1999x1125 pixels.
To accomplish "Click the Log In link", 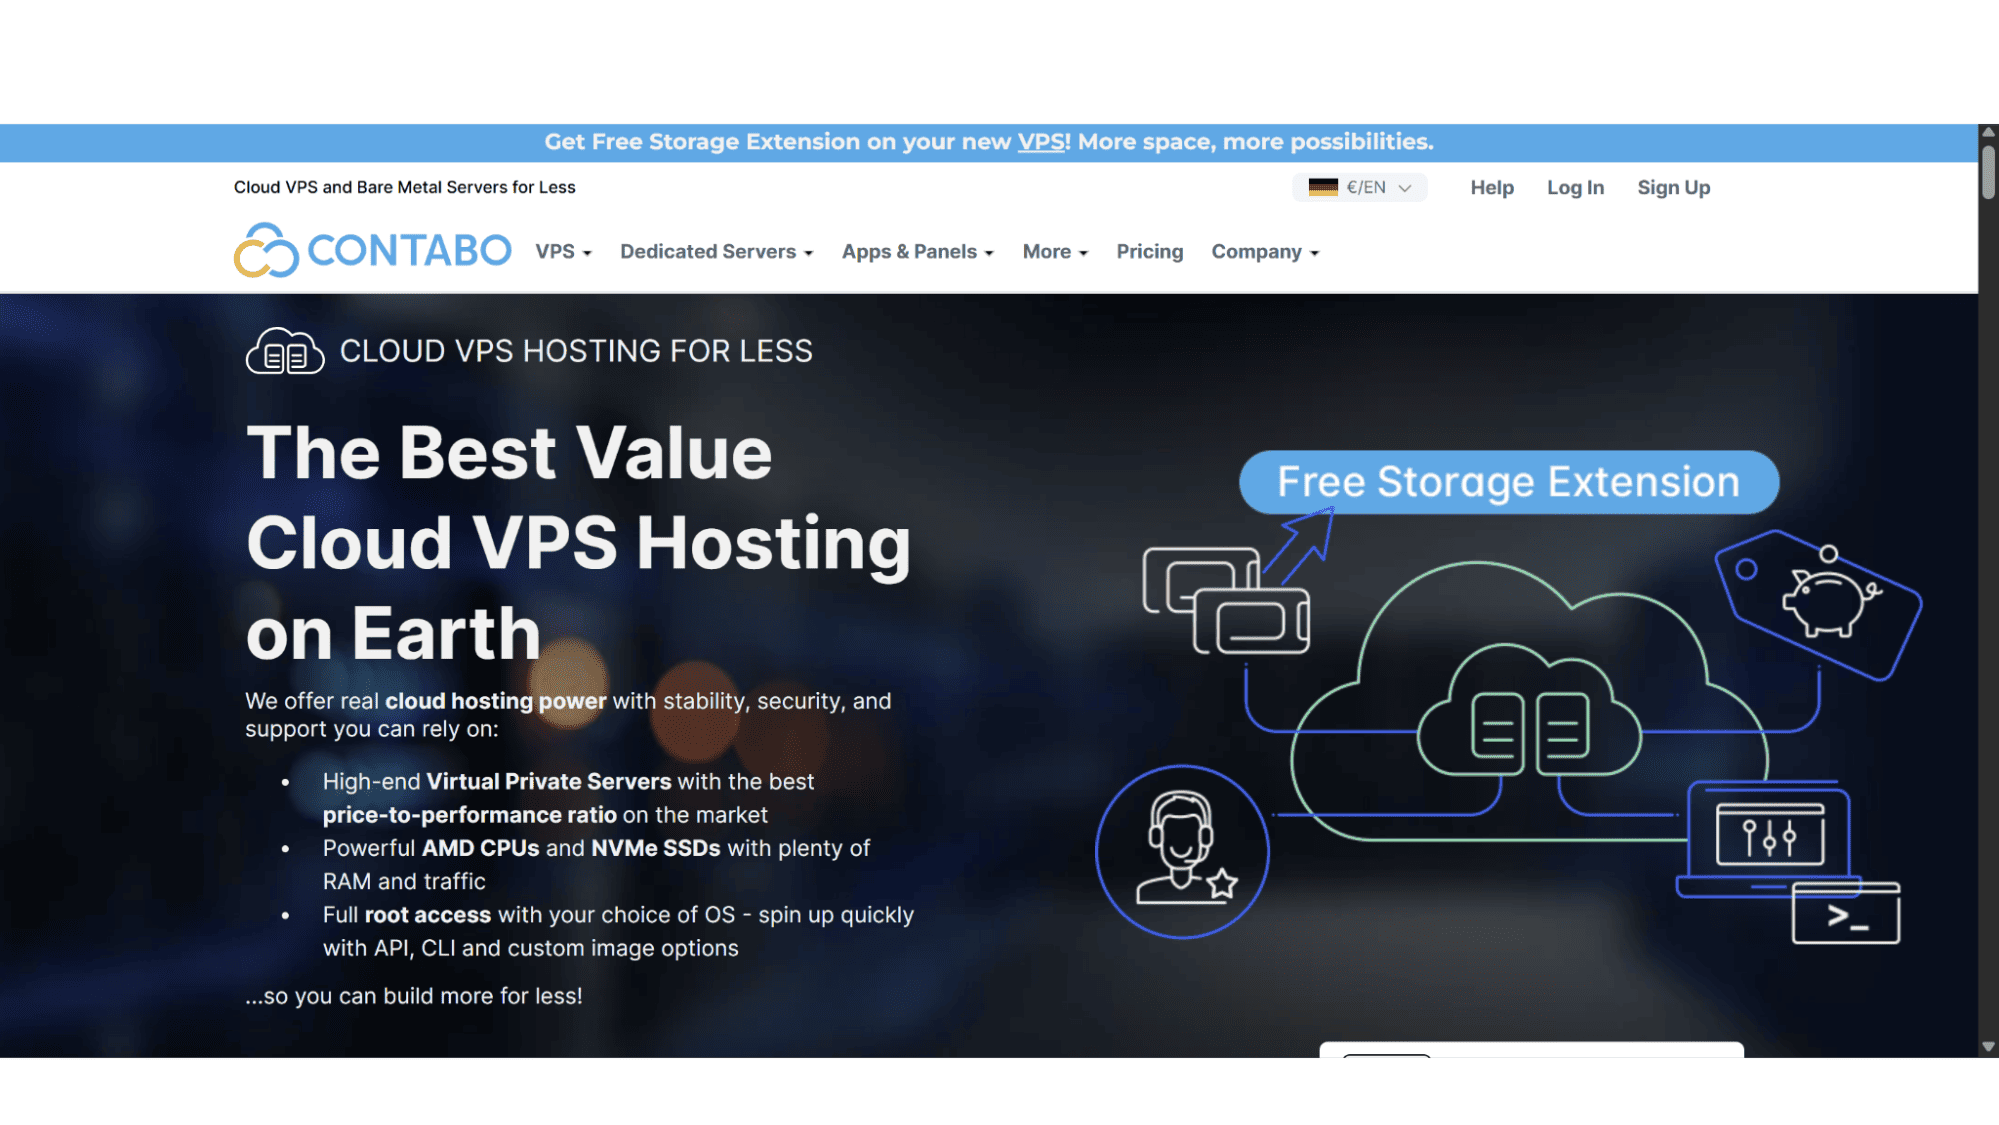I will coord(1575,187).
